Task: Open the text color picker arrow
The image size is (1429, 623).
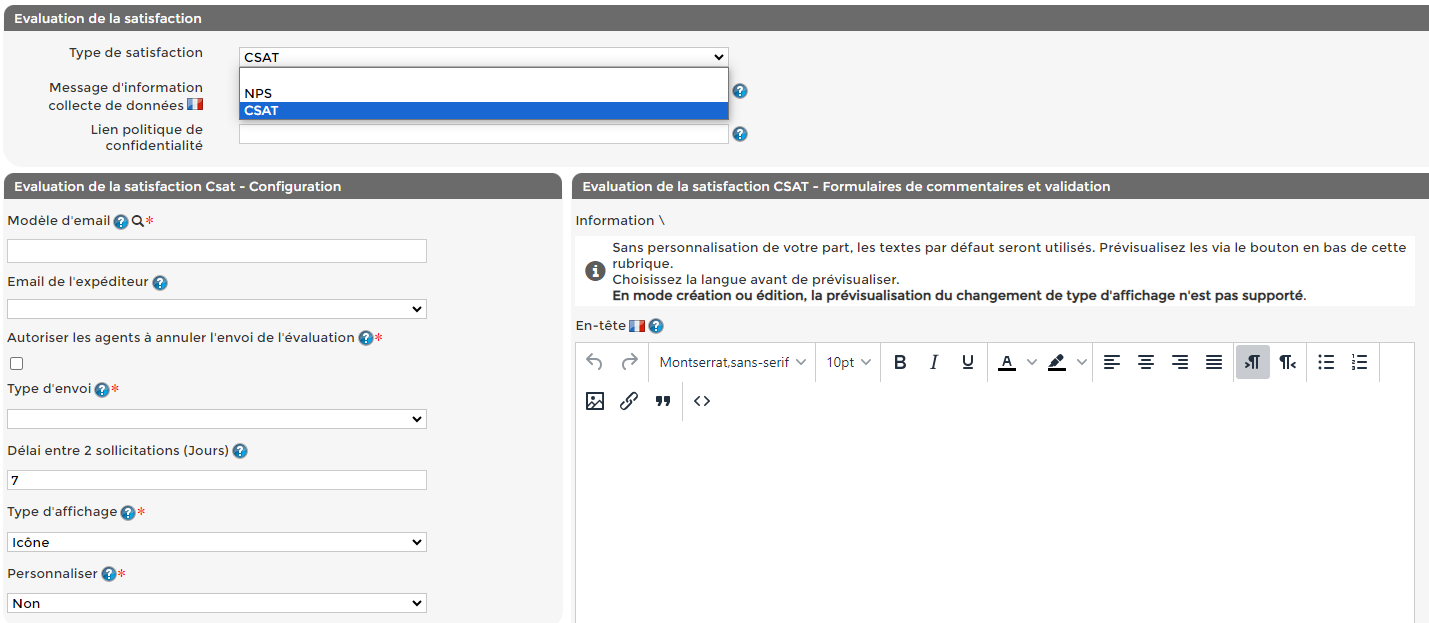Action: [x=1032, y=362]
